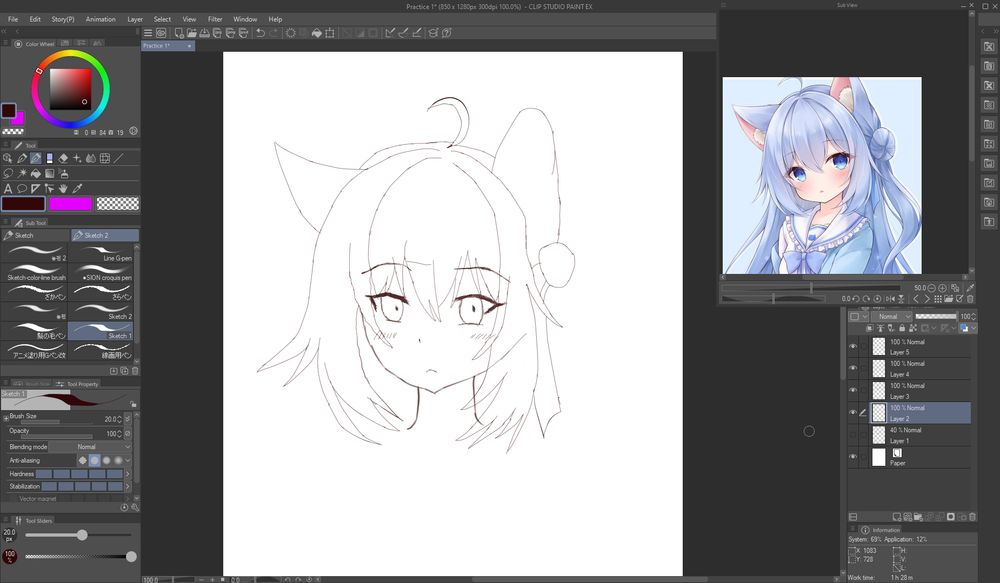The height and width of the screenshot is (583, 1000).
Task: Open the Filter menu
Action: 215,19
